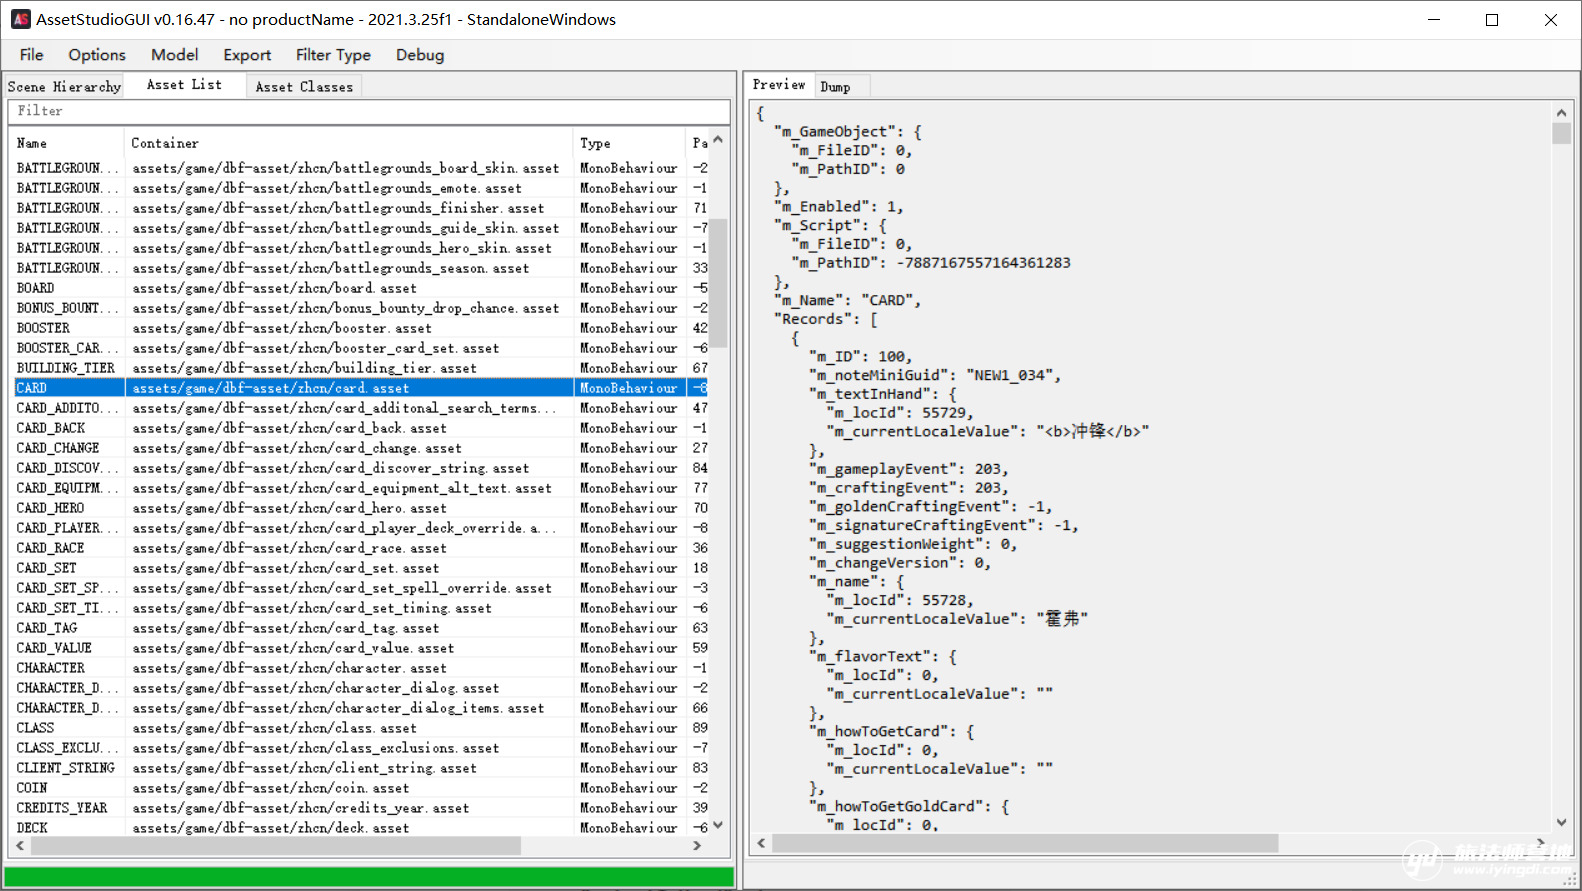Click the m_suggestionWeight line in preview
Screen dimensions: 1582x891
(x=913, y=544)
